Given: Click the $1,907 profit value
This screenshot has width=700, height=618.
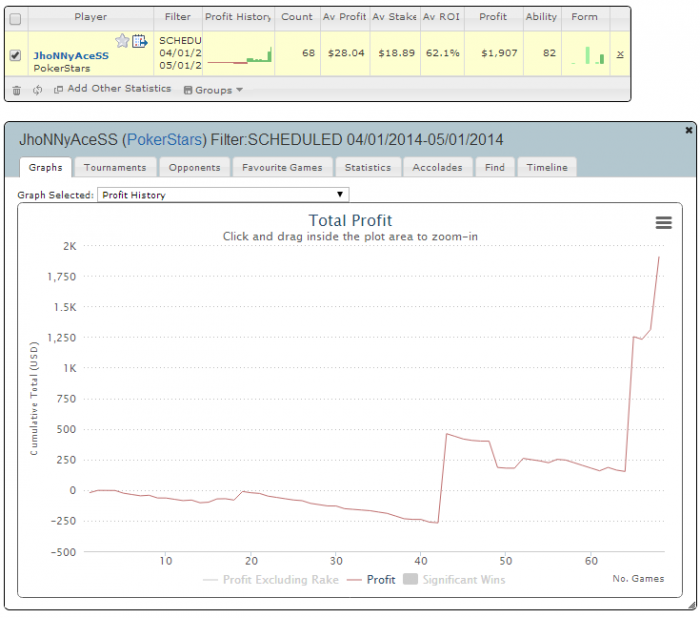Looking at the screenshot, I should [499, 53].
